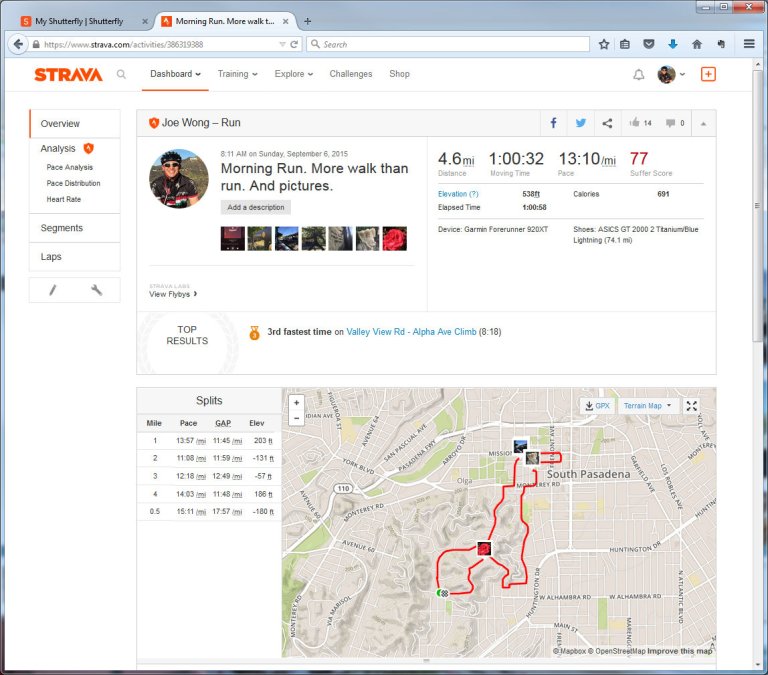The image size is (768, 675).
Task: Open the red rose photo thumbnail
Action: coord(394,239)
